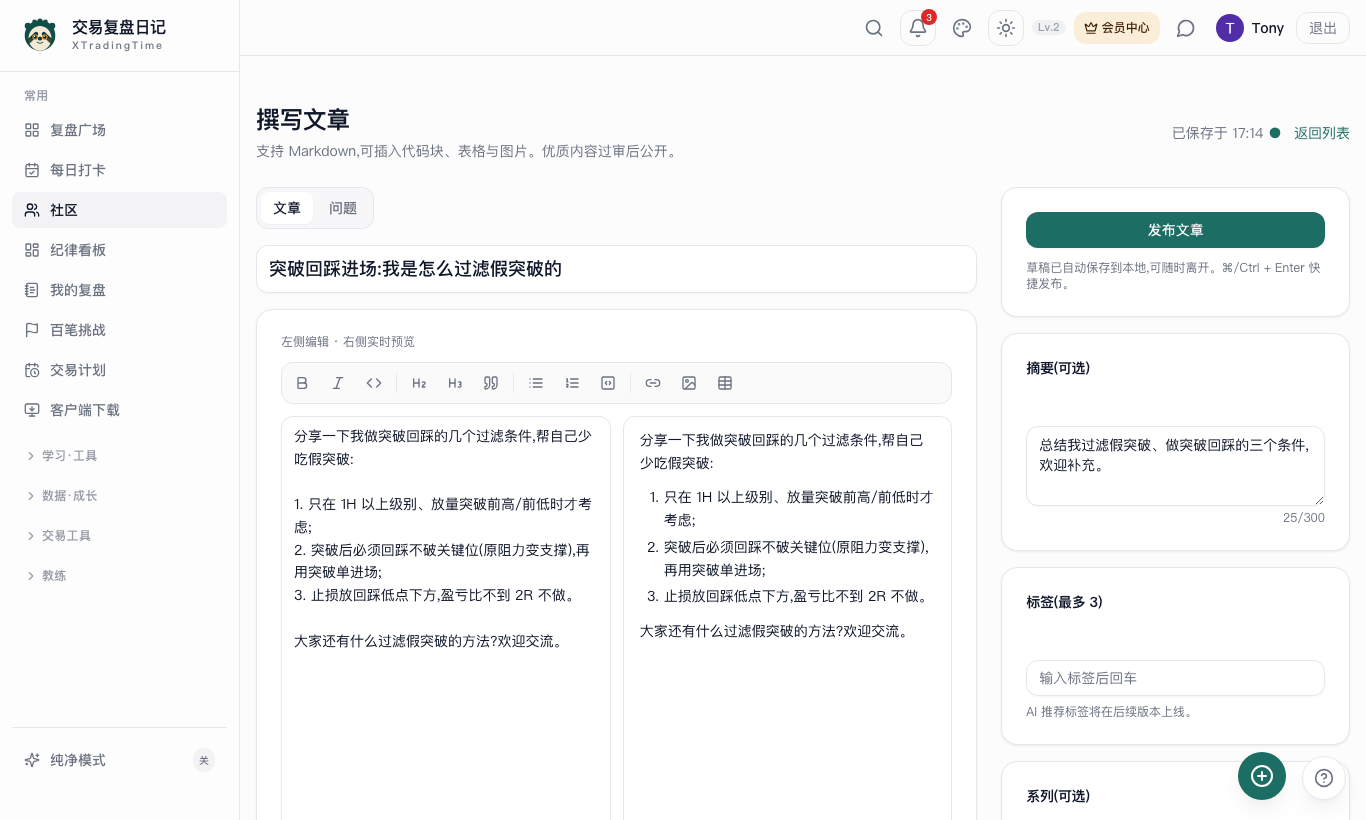Apply italic formatting in editor toolbar
Image resolution: width=1366 pixels, height=820 pixels.
(x=338, y=383)
